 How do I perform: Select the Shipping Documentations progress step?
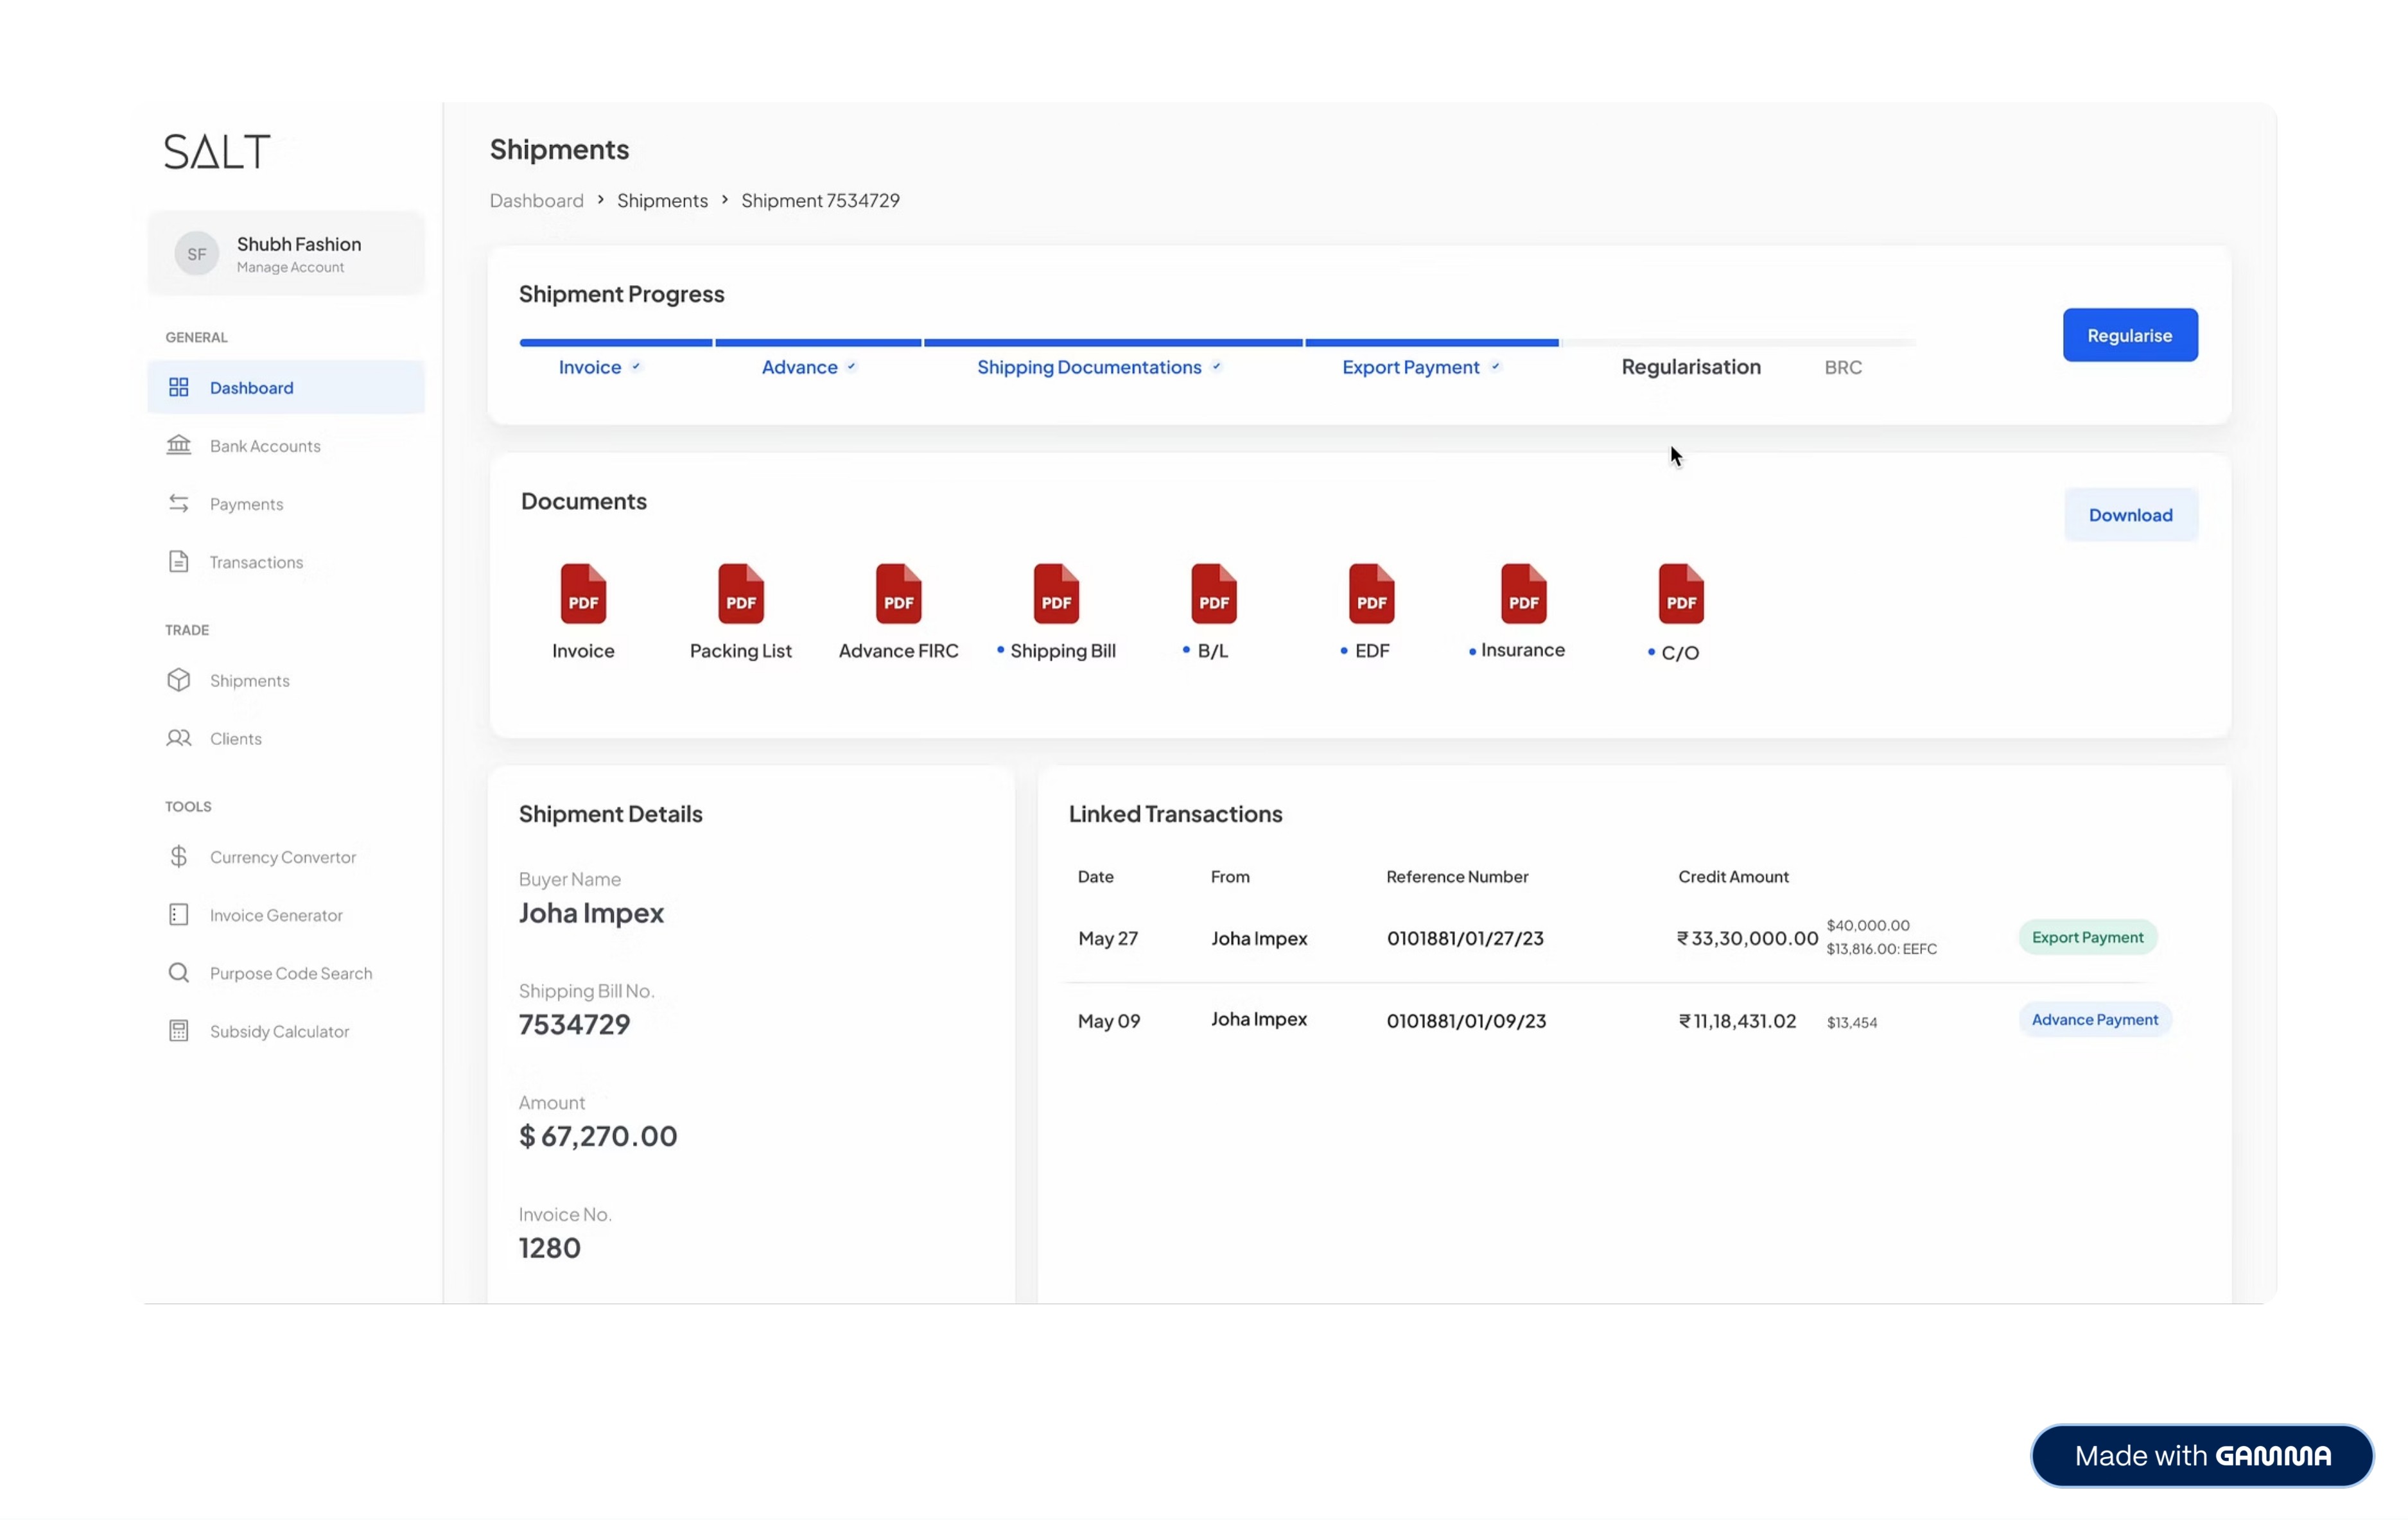[x=1089, y=367]
